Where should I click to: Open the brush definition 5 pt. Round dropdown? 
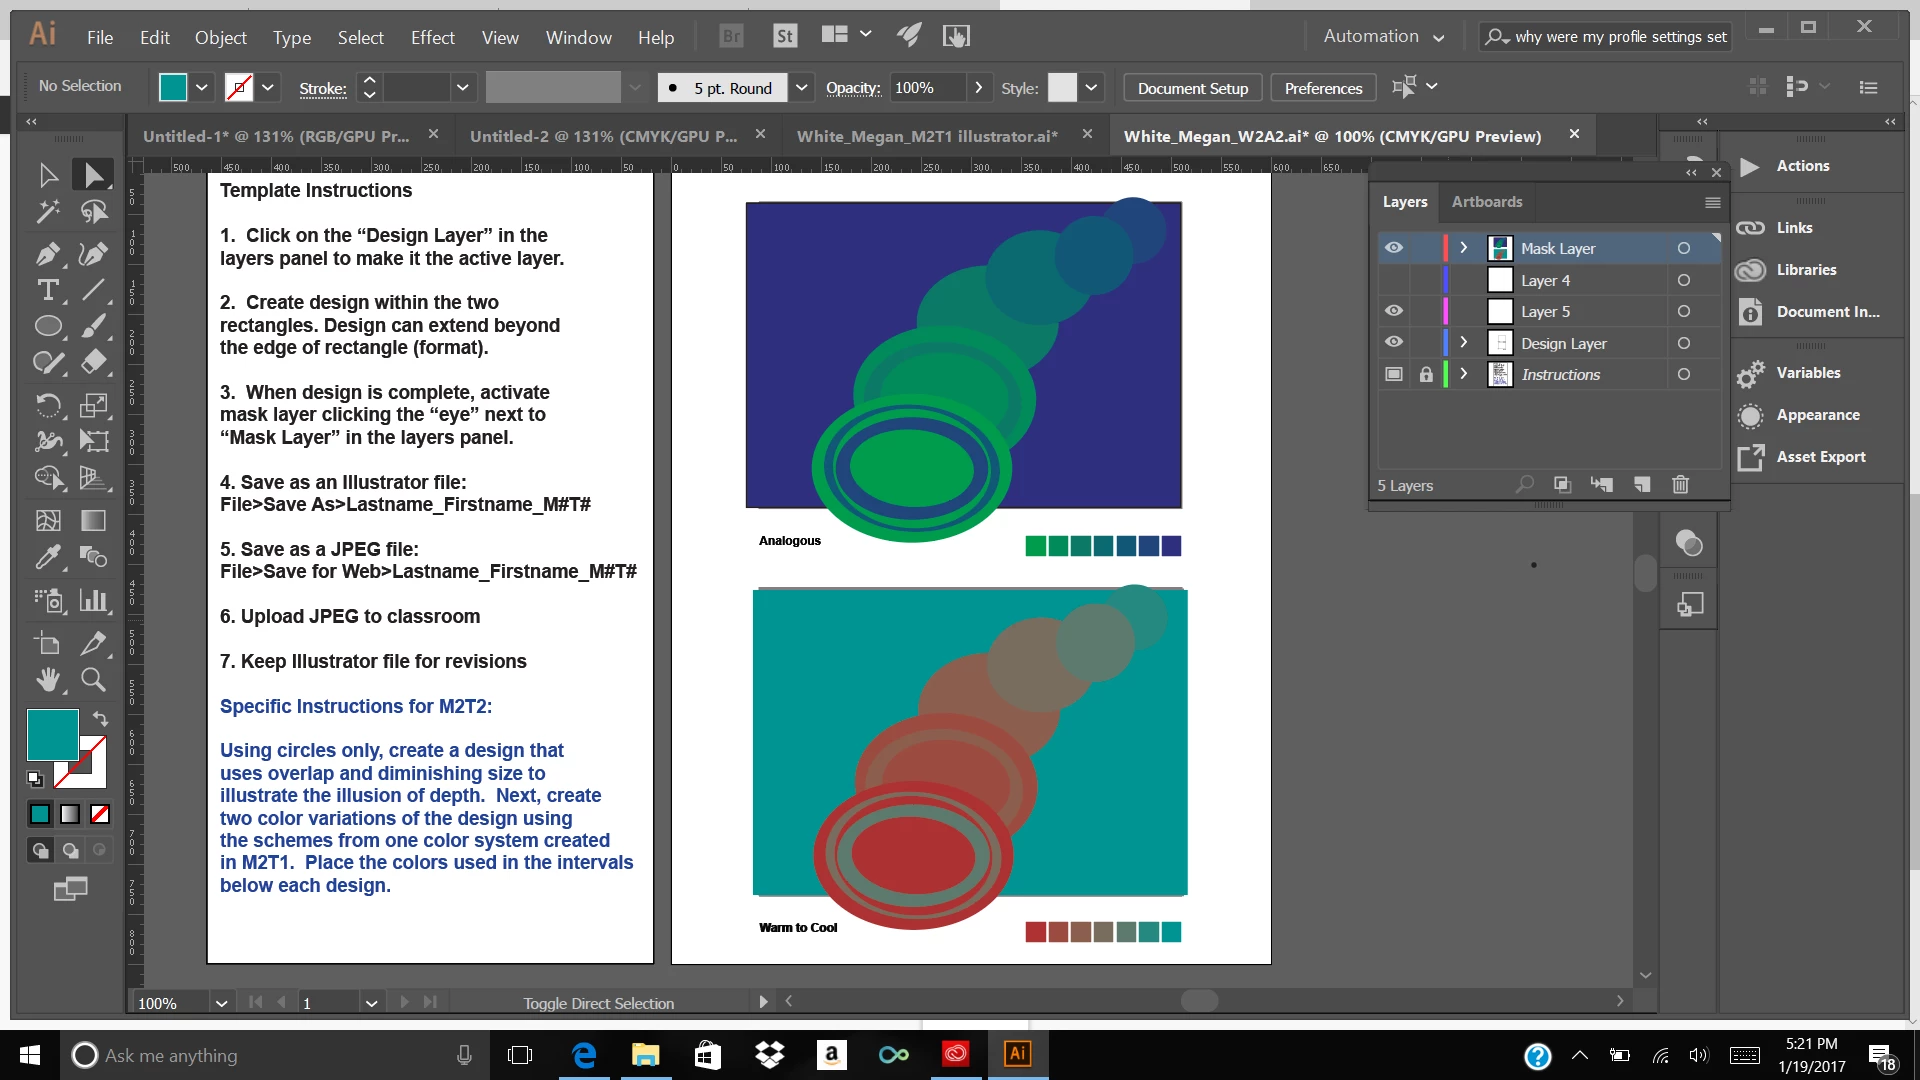click(801, 88)
